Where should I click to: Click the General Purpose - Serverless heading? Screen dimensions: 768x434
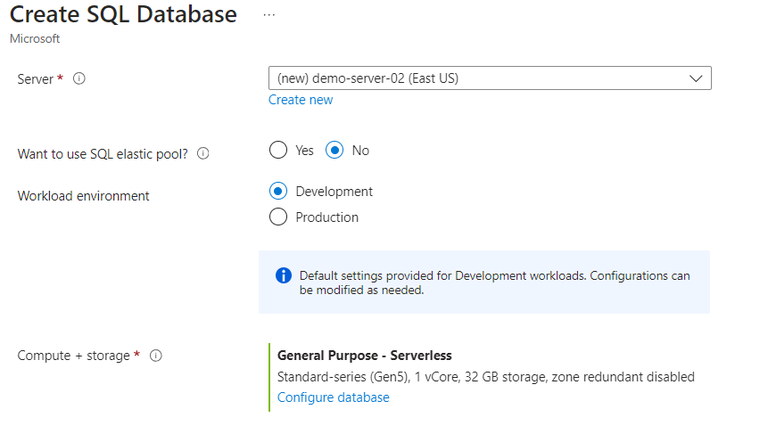pyautogui.click(x=364, y=355)
